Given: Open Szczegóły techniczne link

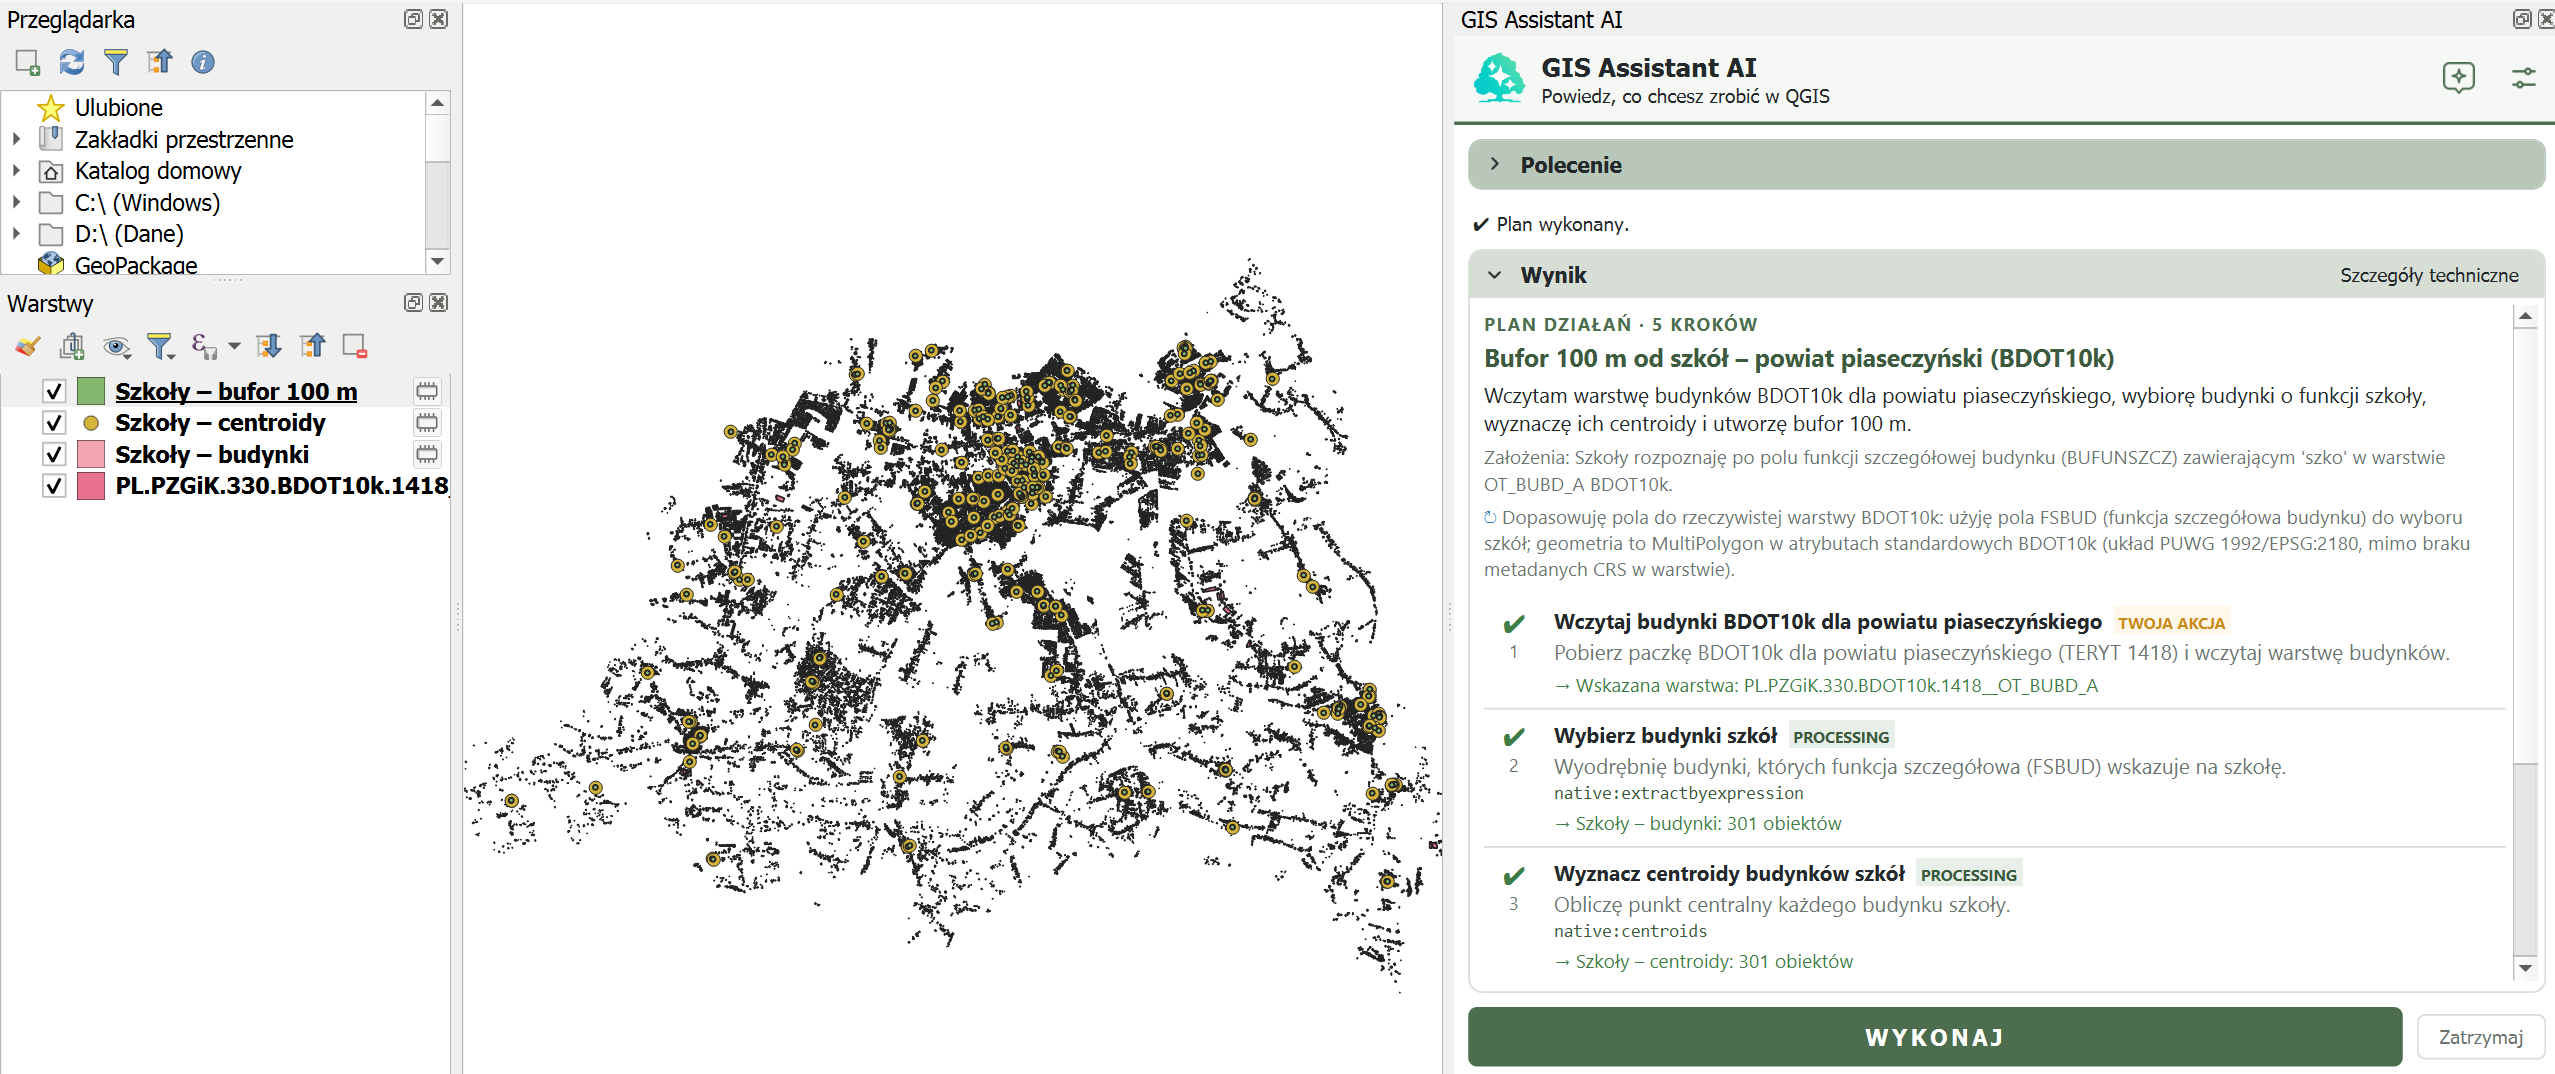Looking at the screenshot, I should tap(2429, 275).
